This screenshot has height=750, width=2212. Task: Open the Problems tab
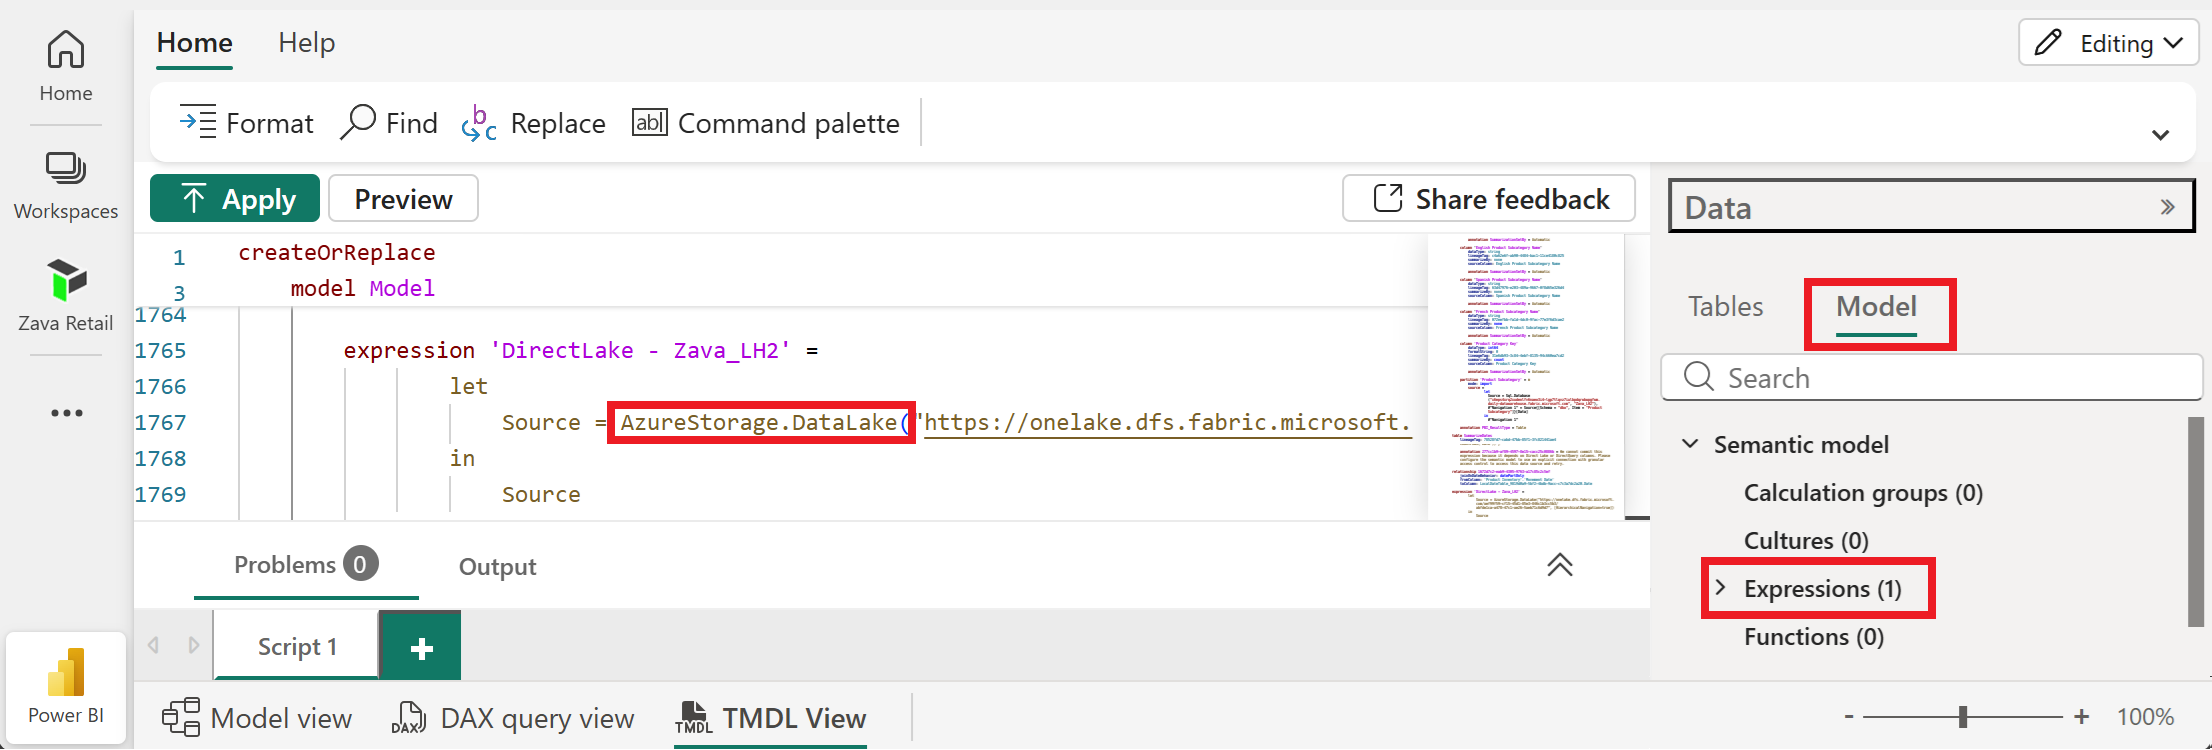tap(306, 565)
